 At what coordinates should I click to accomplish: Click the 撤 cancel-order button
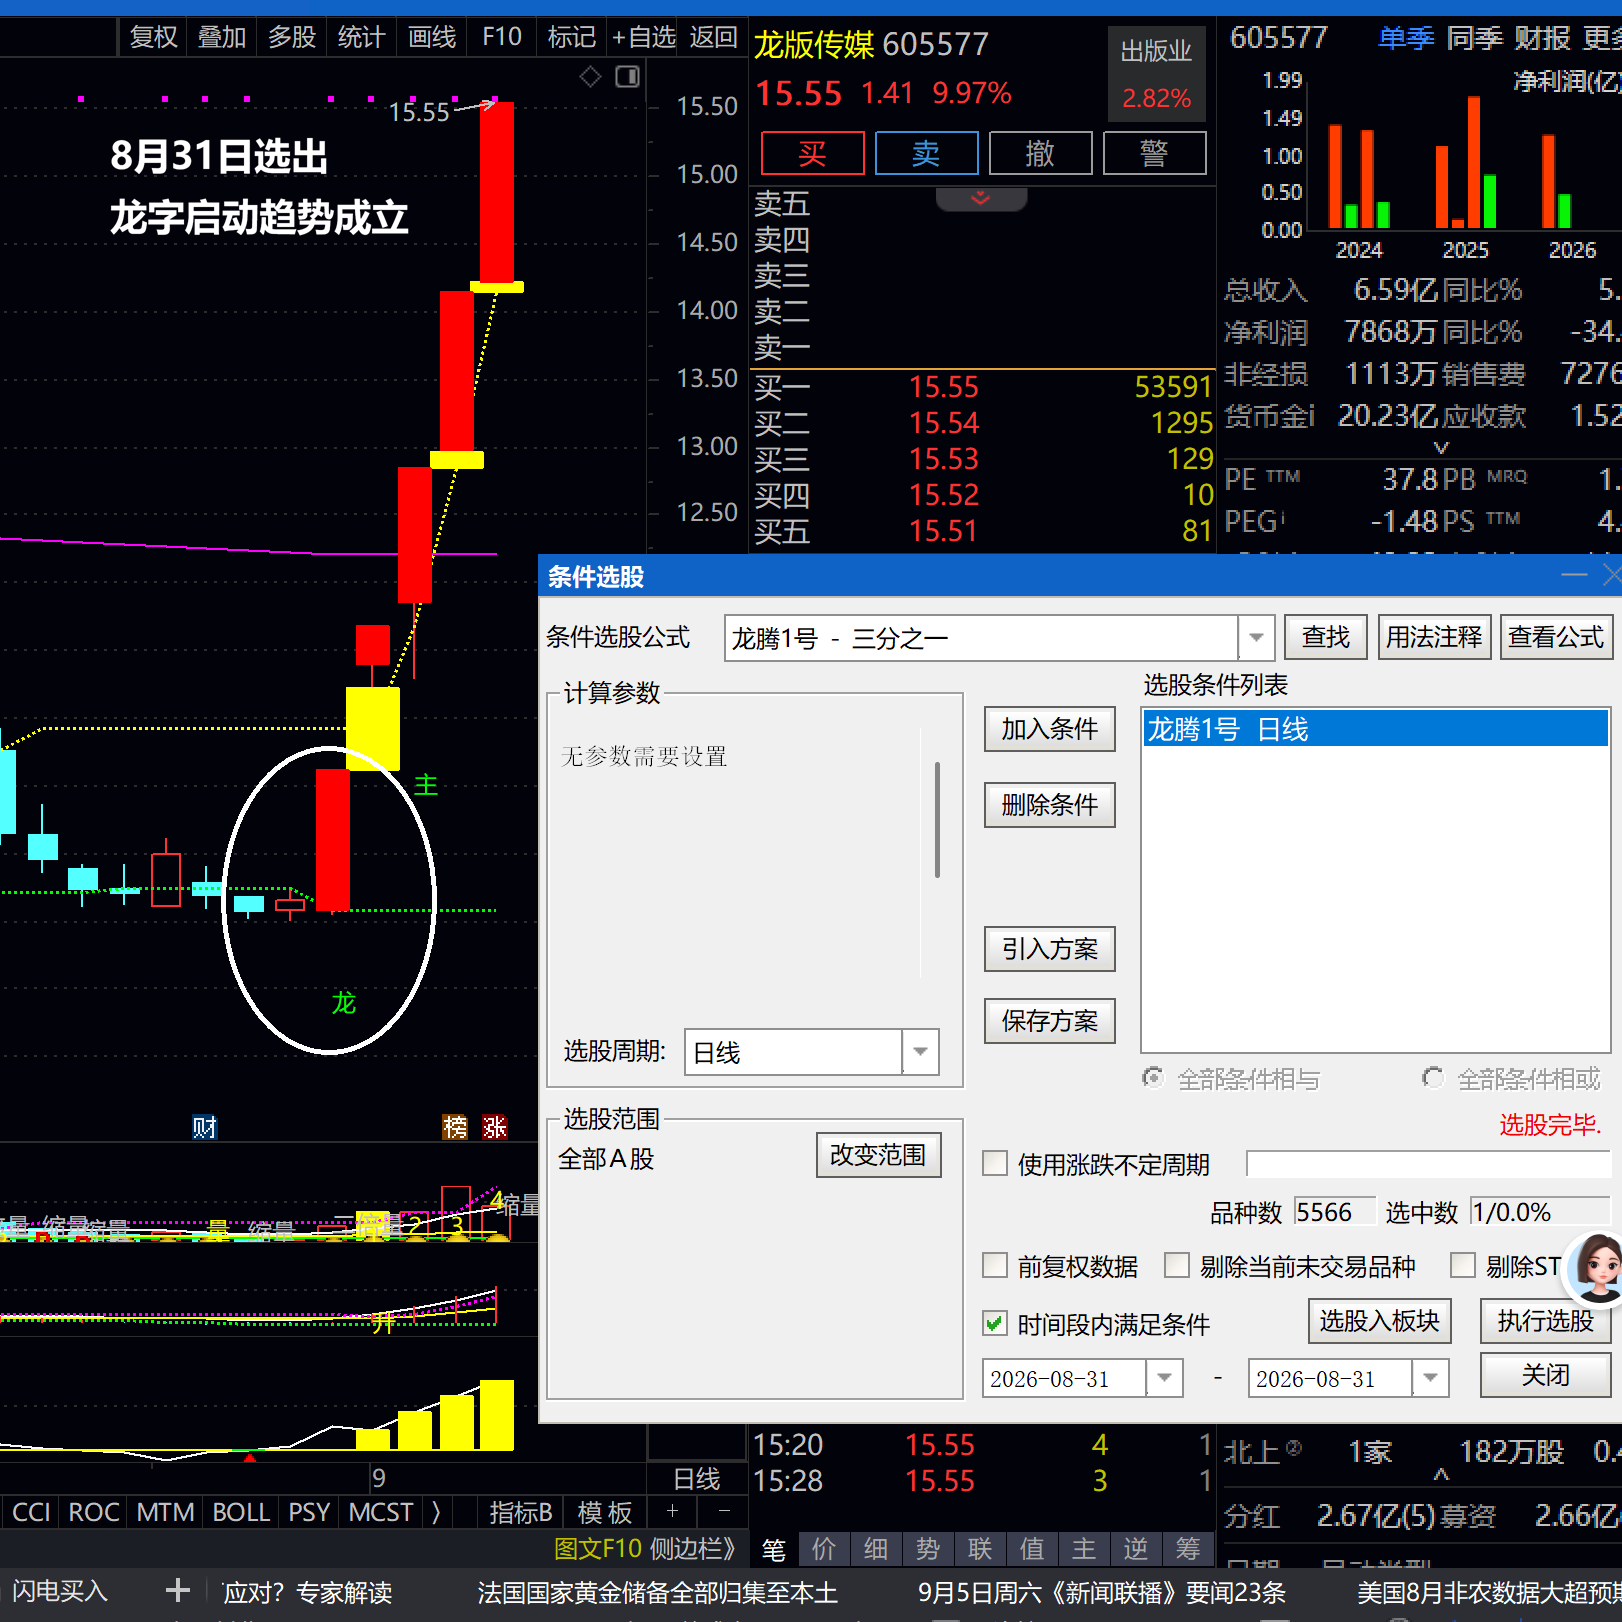(1040, 153)
